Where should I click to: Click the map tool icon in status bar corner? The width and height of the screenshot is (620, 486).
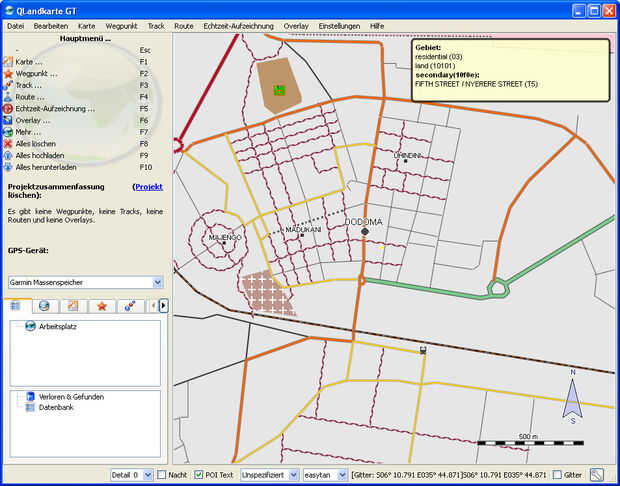click(x=598, y=475)
